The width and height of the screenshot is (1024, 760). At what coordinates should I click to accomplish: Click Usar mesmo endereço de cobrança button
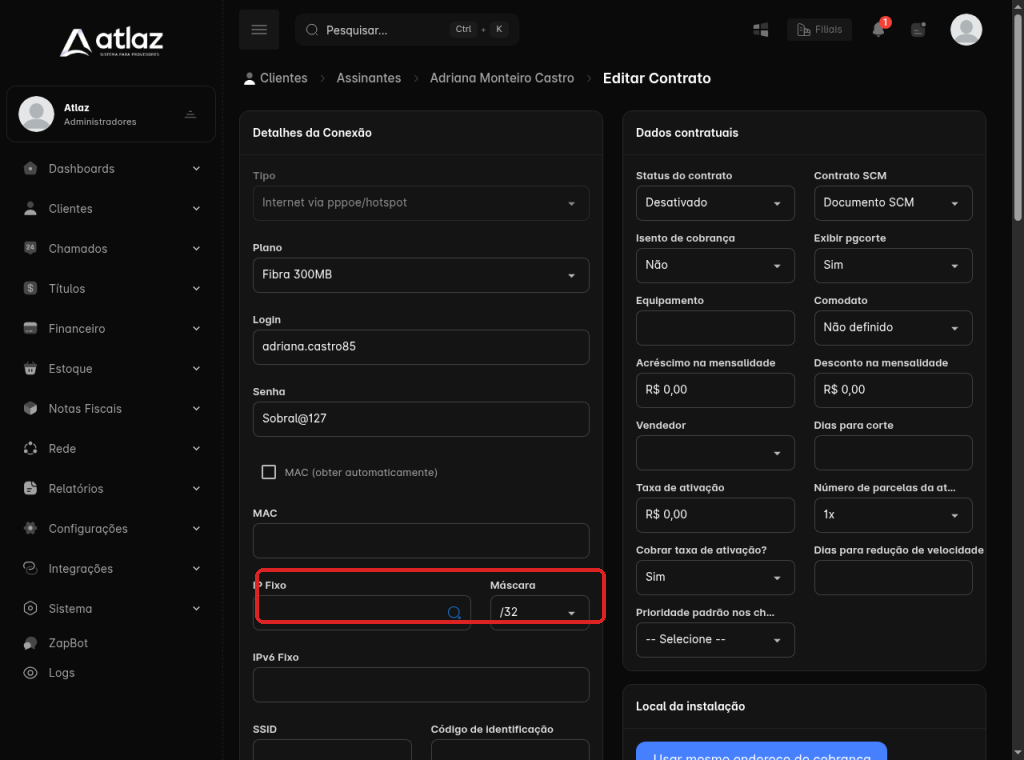pyautogui.click(x=761, y=751)
